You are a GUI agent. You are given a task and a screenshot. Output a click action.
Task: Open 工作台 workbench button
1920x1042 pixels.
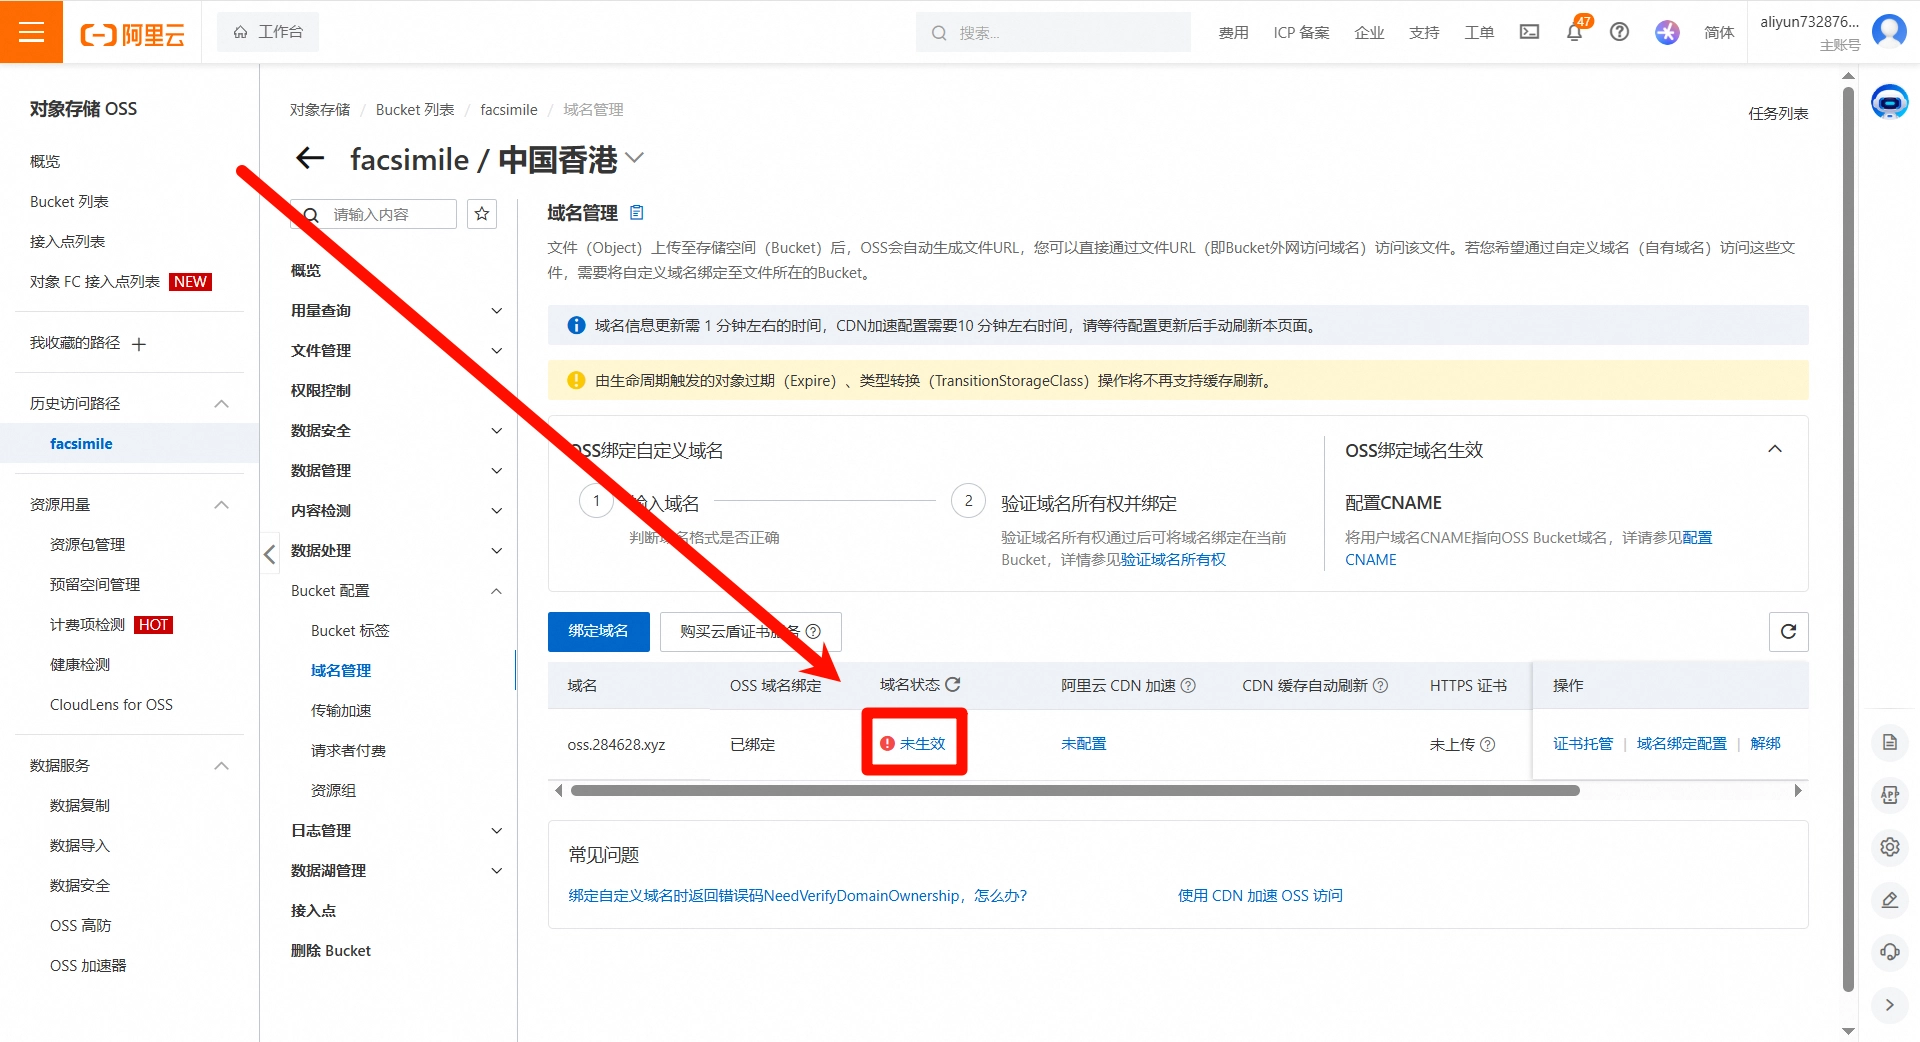pyautogui.click(x=268, y=32)
